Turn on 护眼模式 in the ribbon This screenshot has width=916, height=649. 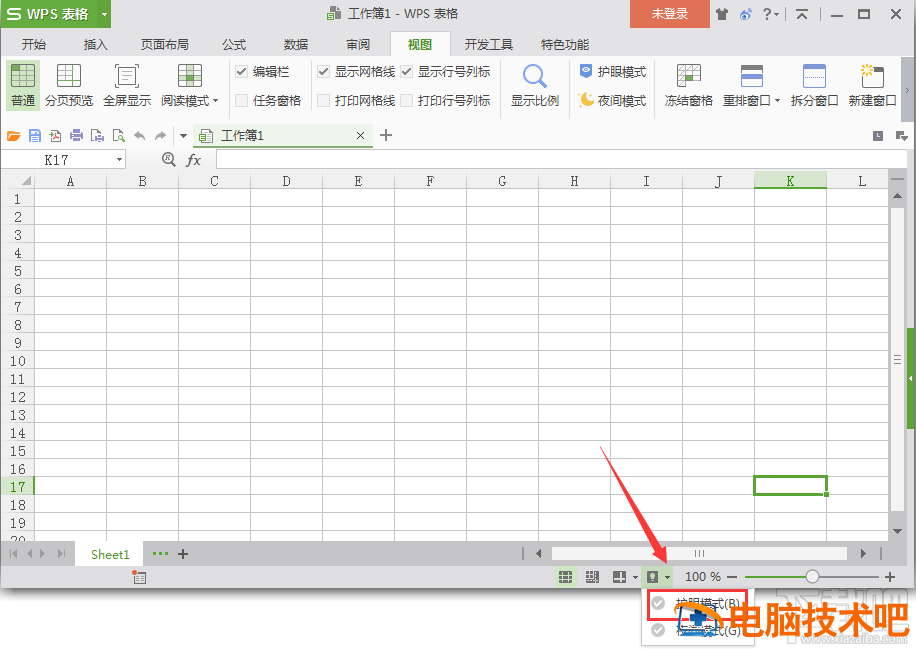(x=613, y=71)
